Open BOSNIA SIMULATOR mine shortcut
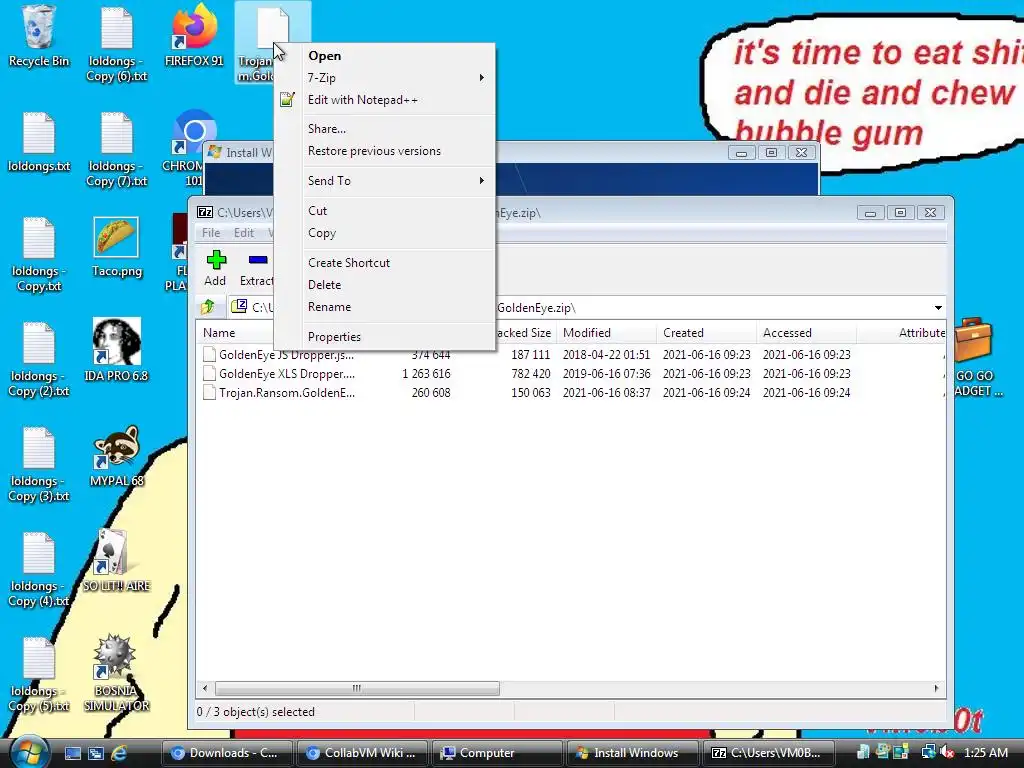This screenshot has width=1024, height=768. pyautogui.click(x=116, y=673)
